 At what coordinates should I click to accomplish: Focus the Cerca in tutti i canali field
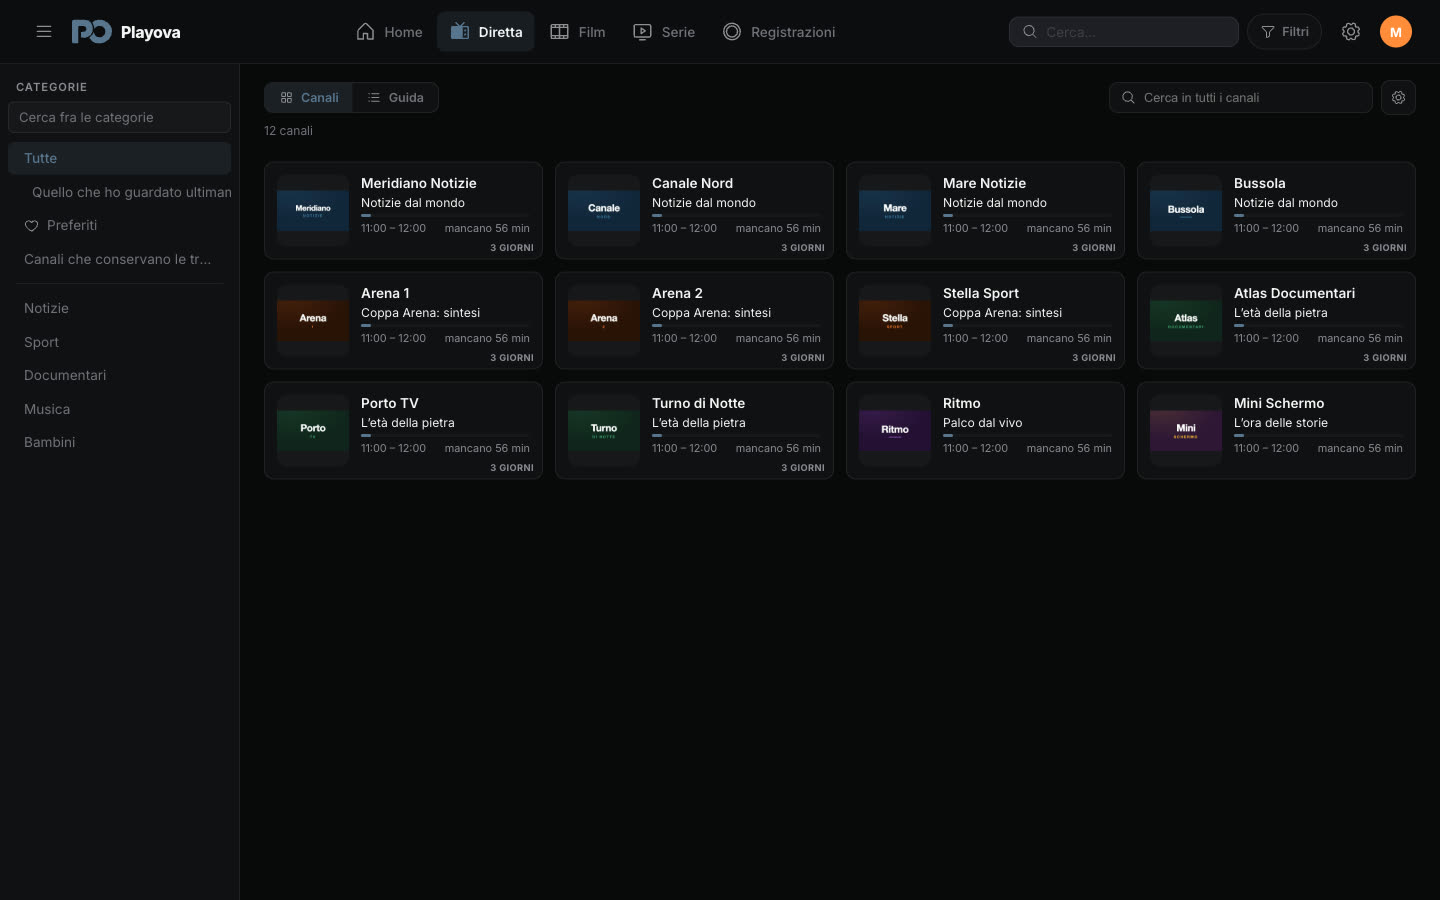(1240, 98)
